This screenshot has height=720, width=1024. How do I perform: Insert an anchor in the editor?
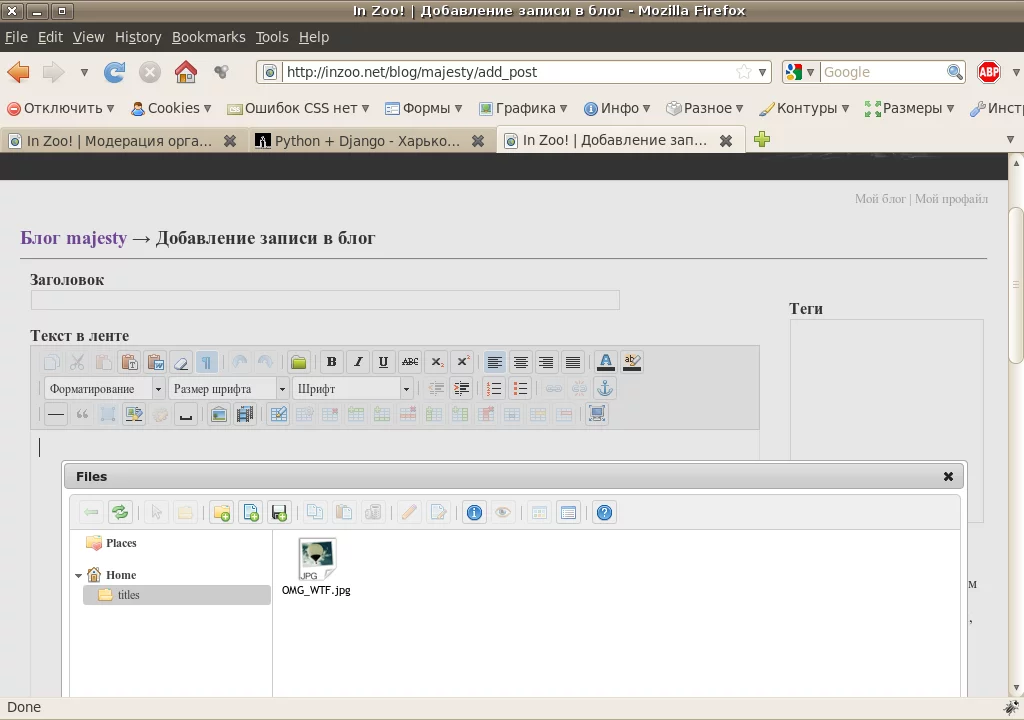605,389
